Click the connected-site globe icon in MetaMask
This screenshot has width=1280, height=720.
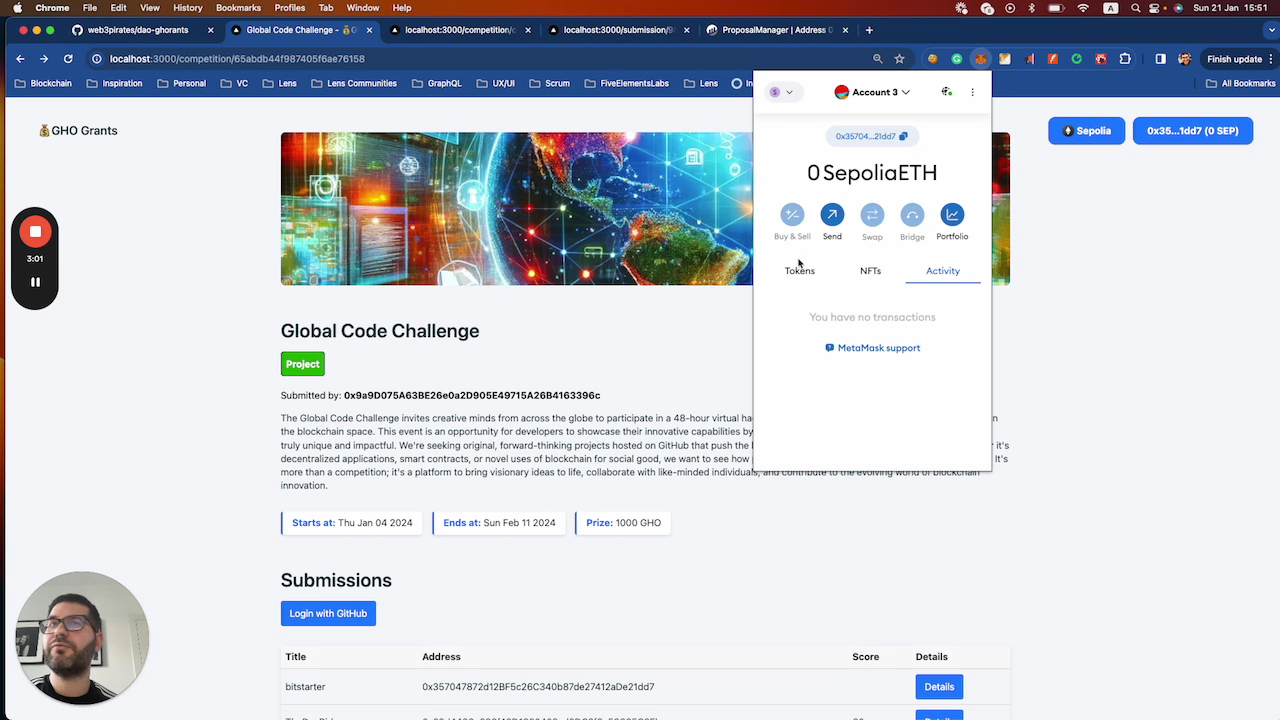[946, 92]
